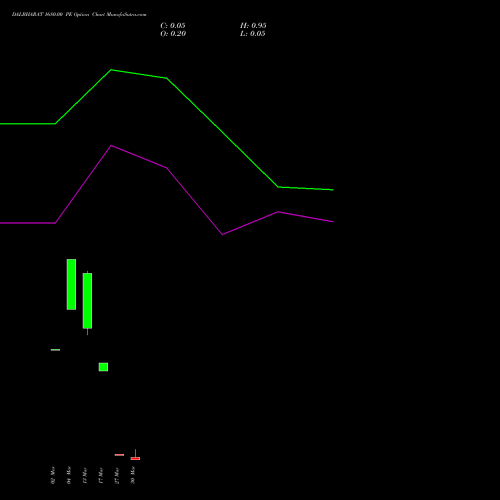The height and width of the screenshot is (500, 500).
Task: Click the purple line's right end point
Action: point(333,222)
